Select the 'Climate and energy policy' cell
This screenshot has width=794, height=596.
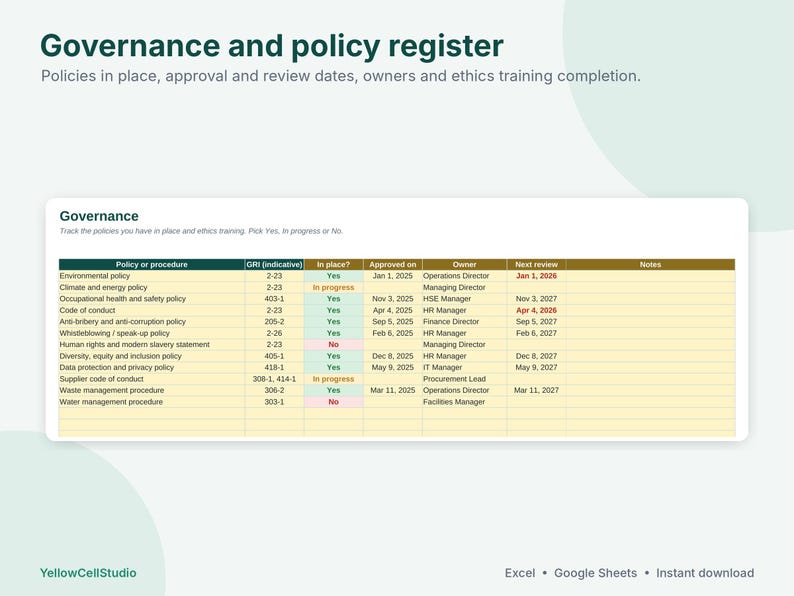[x=152, y=287]
